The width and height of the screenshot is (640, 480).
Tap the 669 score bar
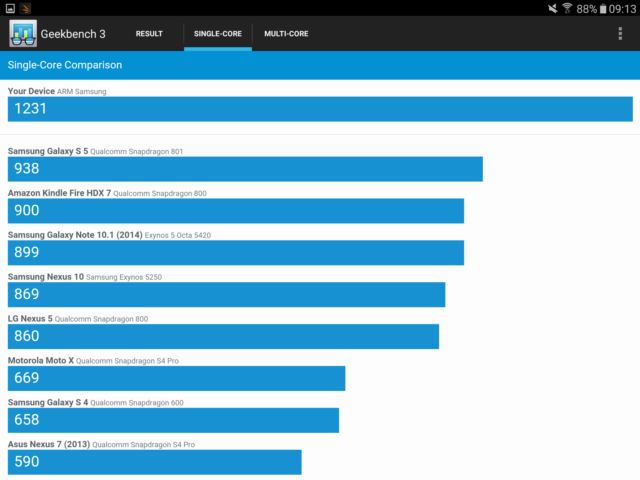(x=176, y=378)
